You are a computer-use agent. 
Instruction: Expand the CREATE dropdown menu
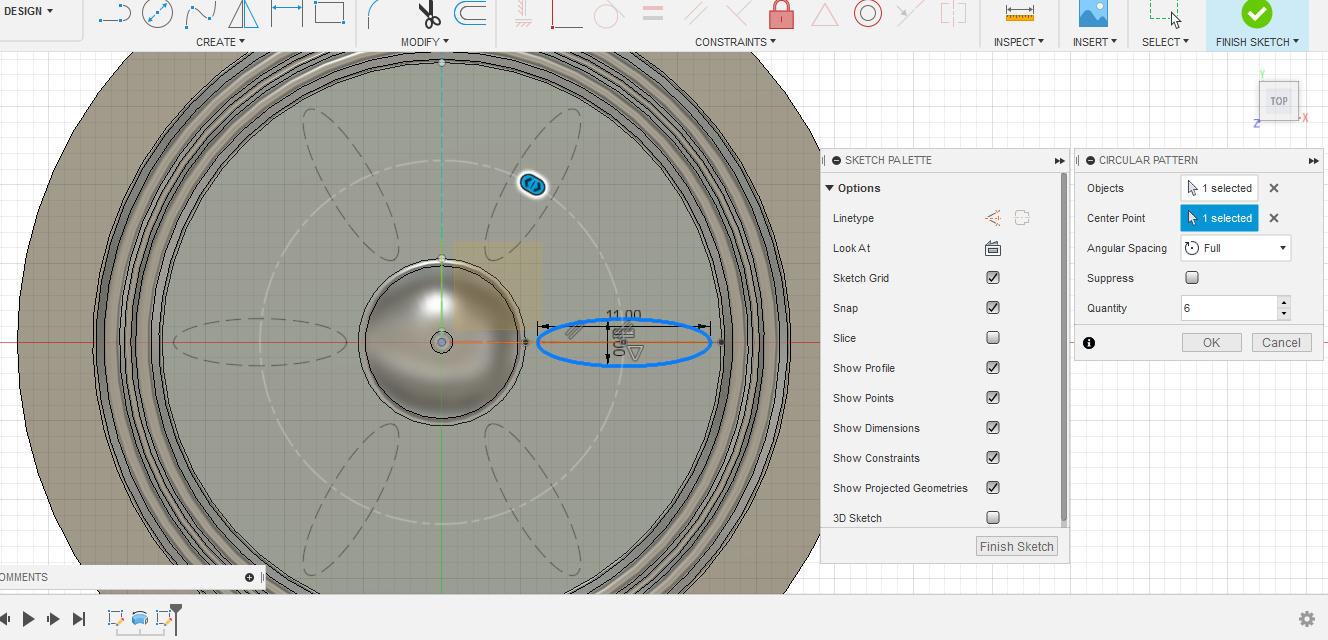pyautogui.click(x=220, y=41)
